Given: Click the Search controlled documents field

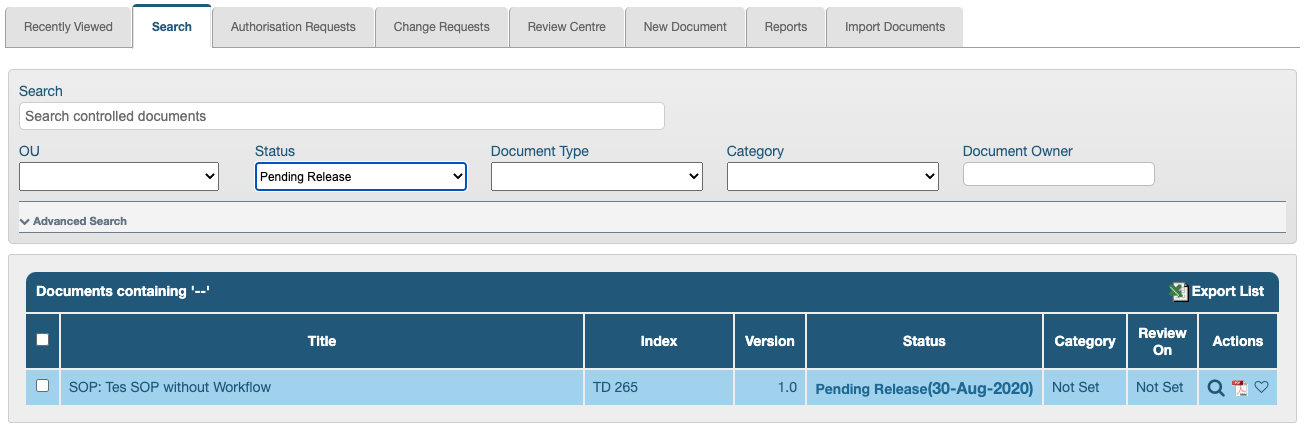Looking at the screenshot, I should point(341,116).
